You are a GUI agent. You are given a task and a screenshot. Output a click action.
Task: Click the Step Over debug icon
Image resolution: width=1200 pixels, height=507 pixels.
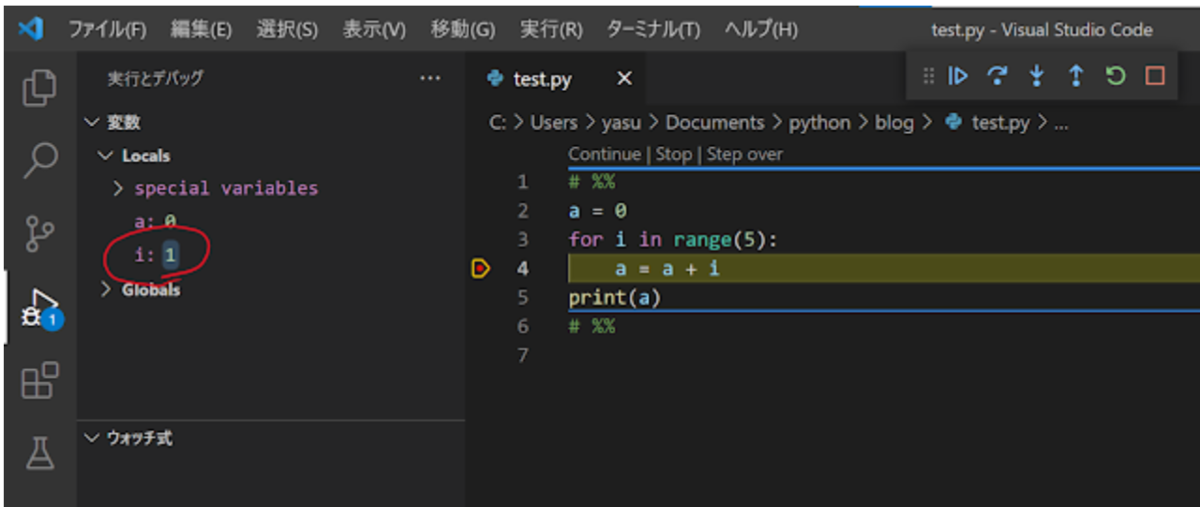[x=997, y=76]
